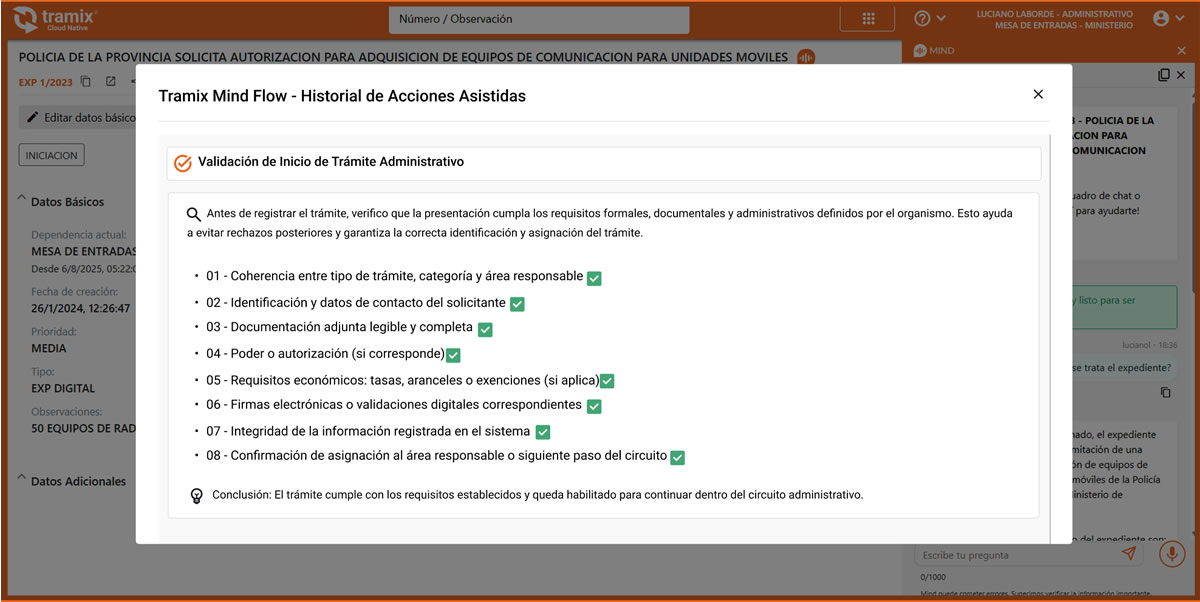Toggle check for 07 Integridad de la información

543,432
